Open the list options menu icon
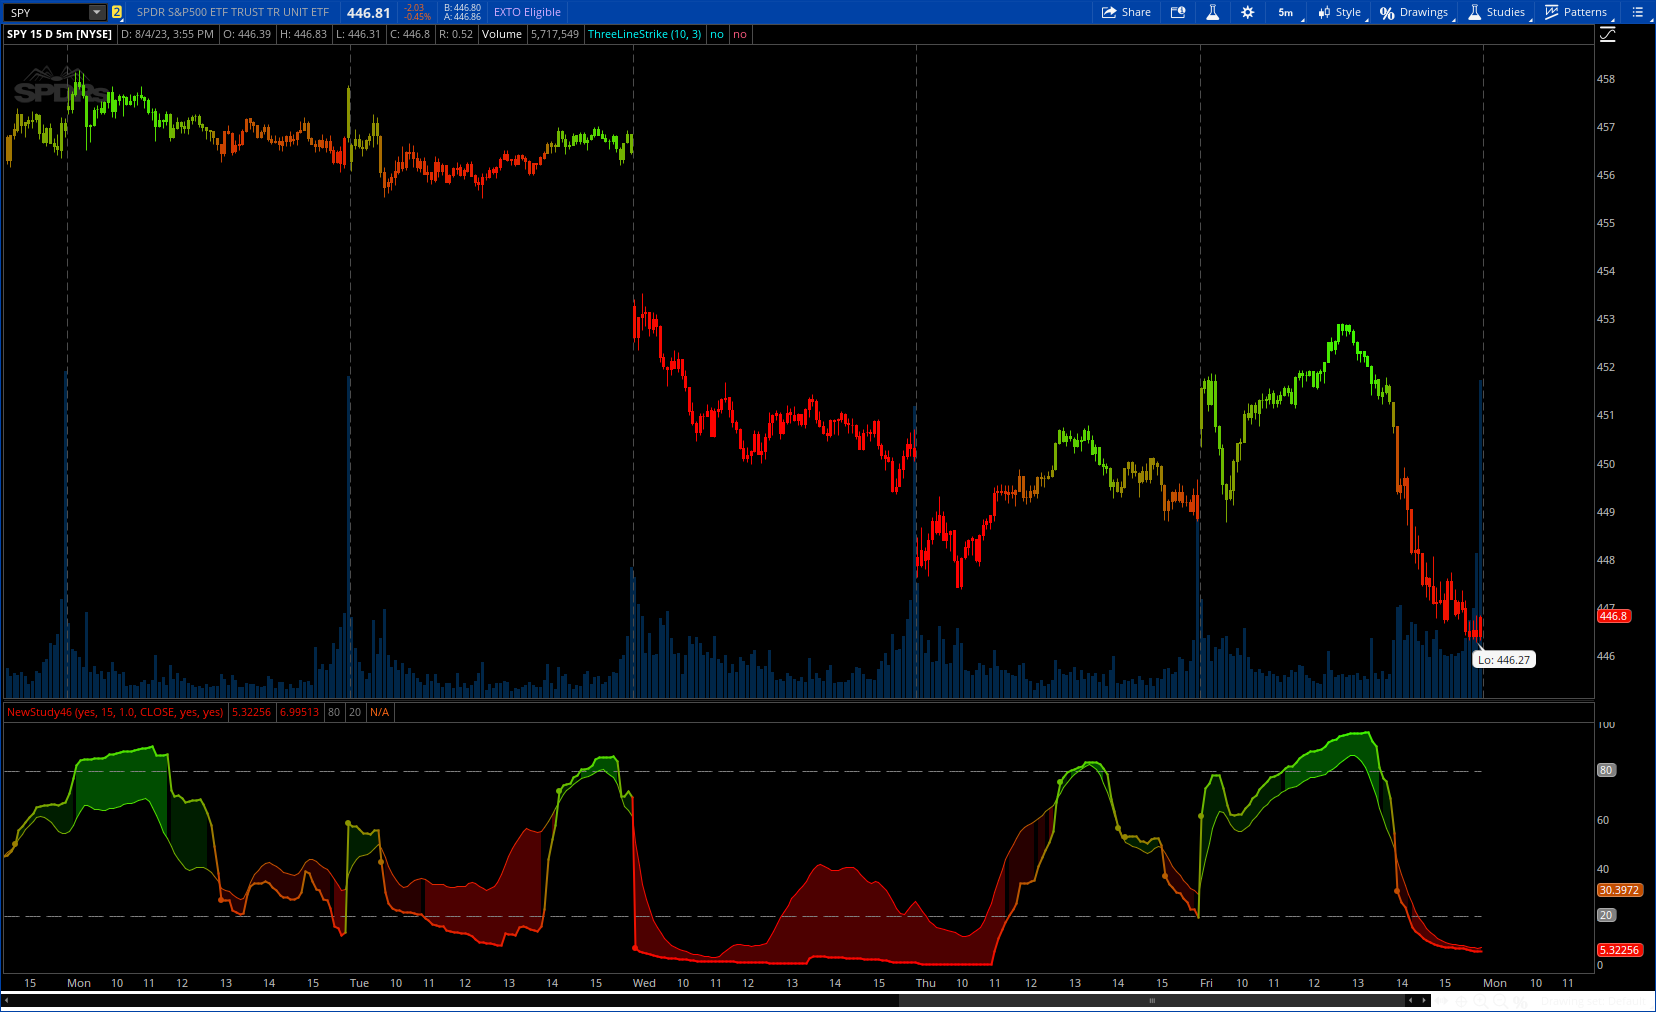This screenshot has width=1656, height=1012. (1637, 12)
